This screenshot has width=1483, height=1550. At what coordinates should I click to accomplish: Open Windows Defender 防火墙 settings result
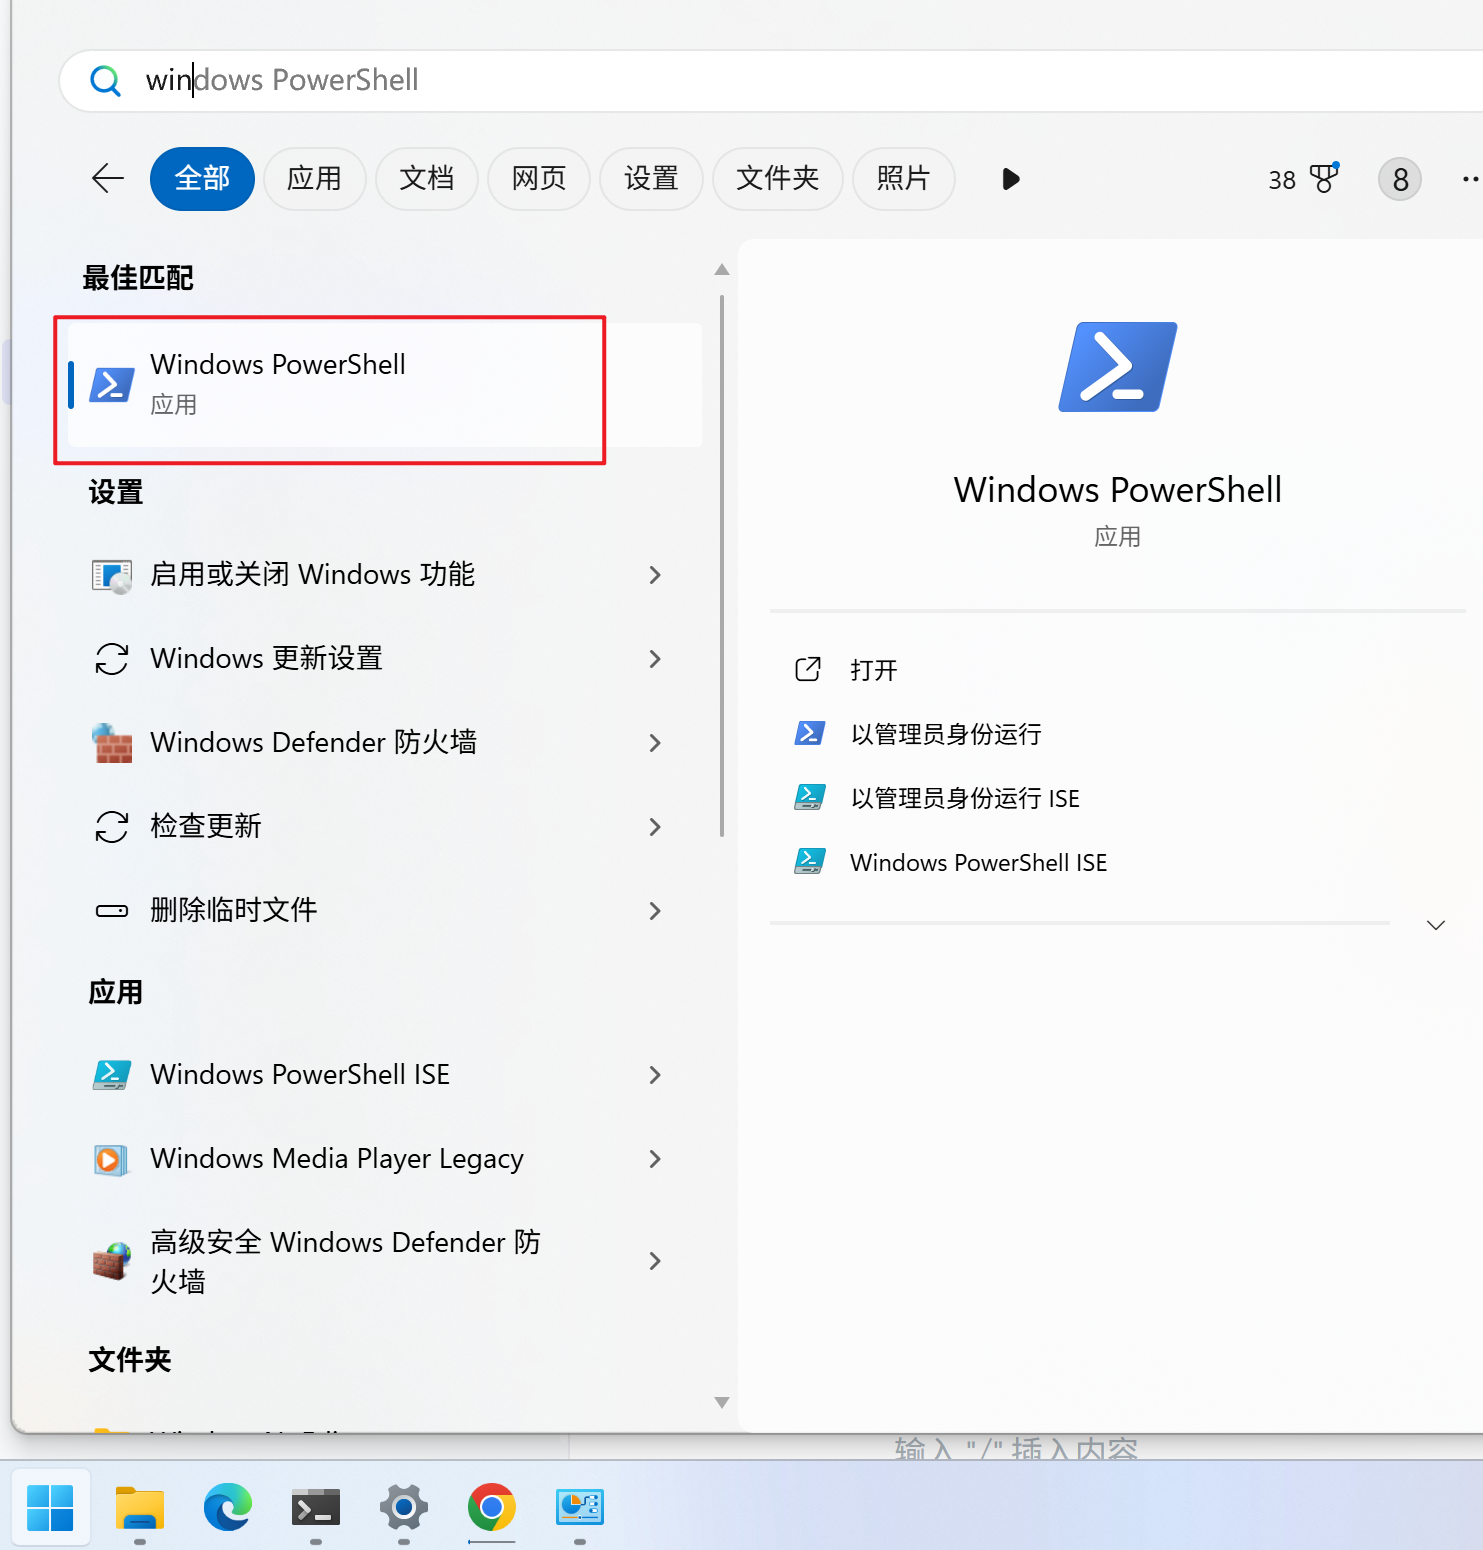point(313,742)
